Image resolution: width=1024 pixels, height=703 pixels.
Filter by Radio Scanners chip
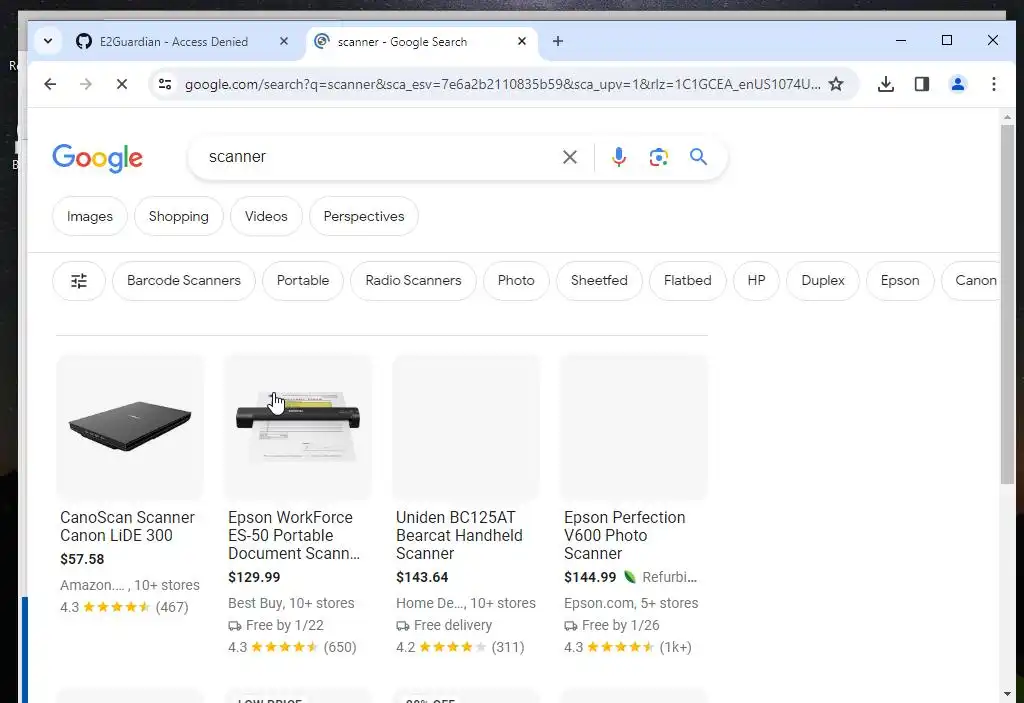(413, 281)
